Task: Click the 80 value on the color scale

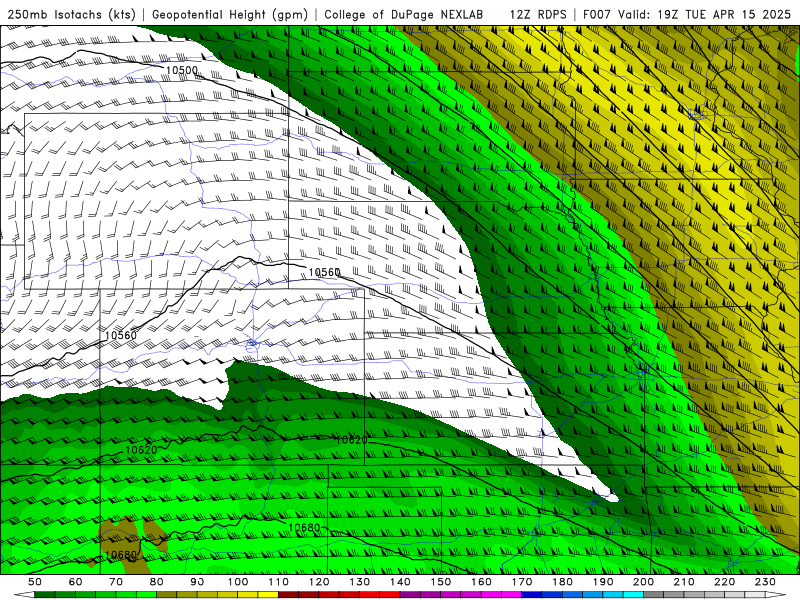Action: tap(157, 582)
